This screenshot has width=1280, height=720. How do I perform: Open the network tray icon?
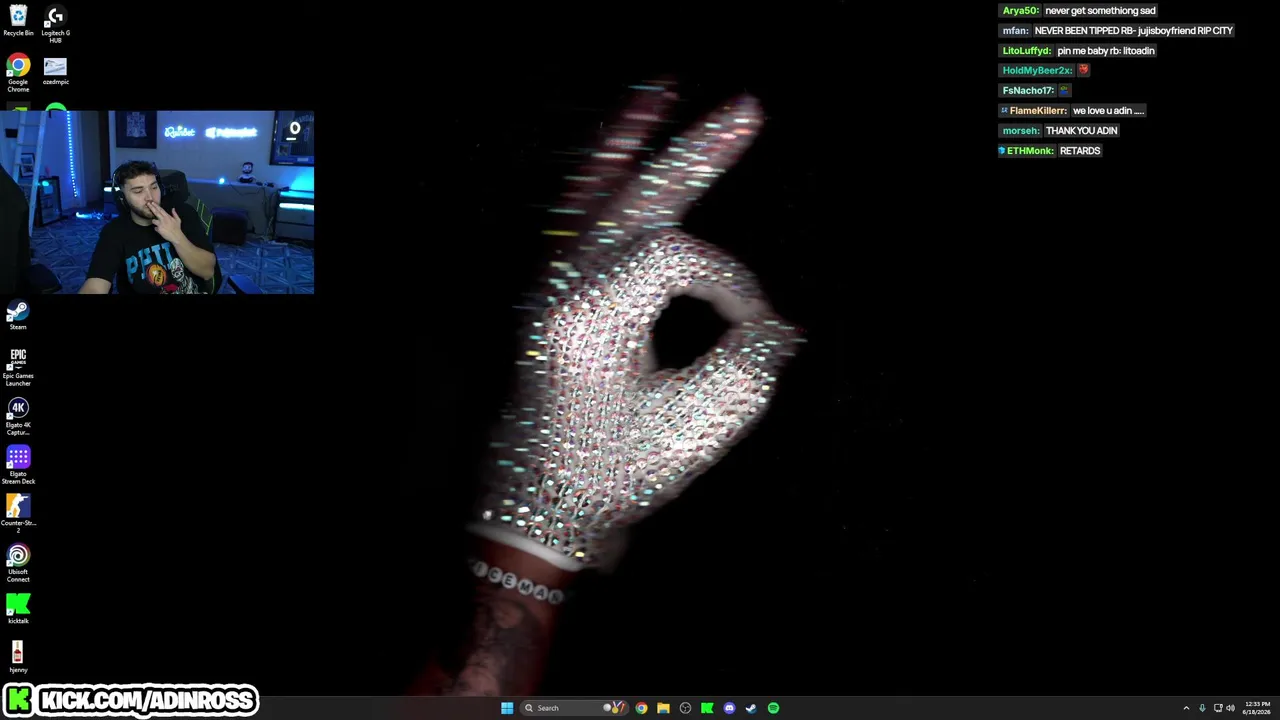coord(1218,708)
